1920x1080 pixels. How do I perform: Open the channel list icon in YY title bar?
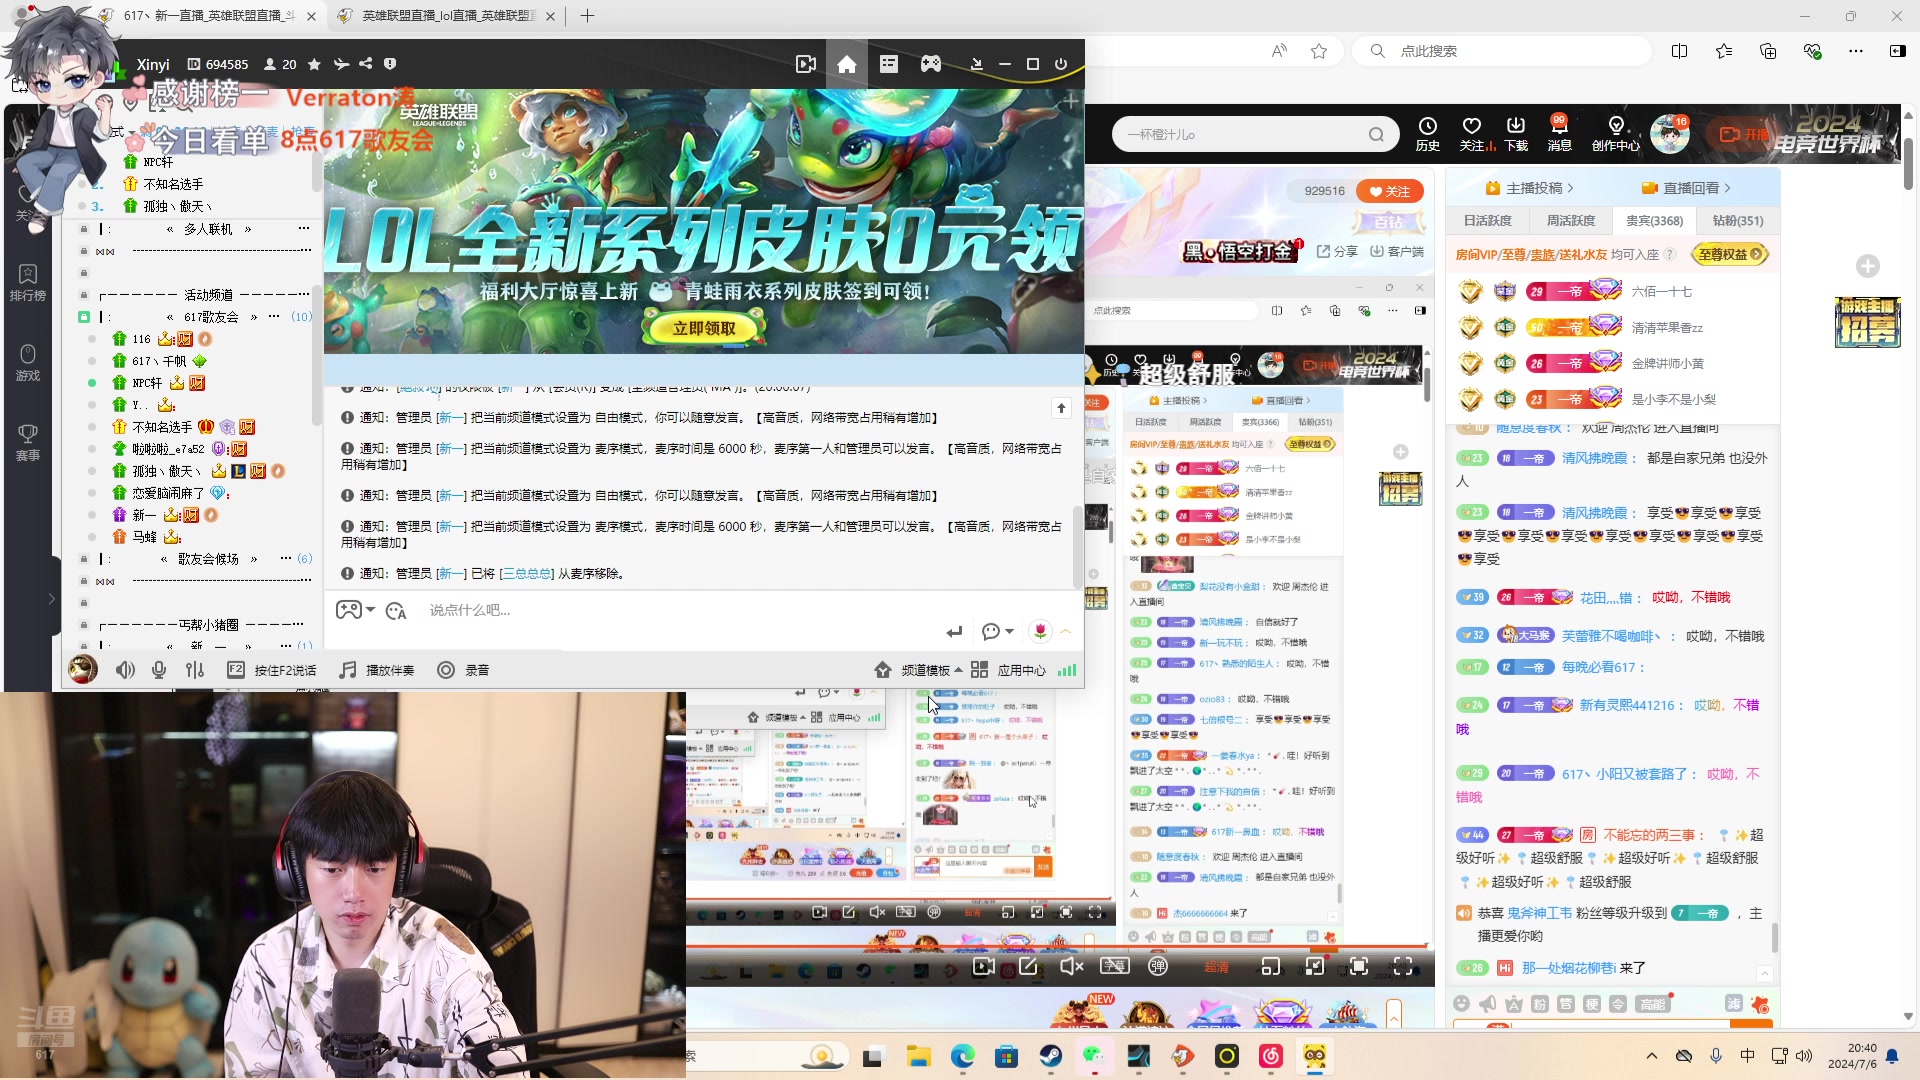coord(888,64)
